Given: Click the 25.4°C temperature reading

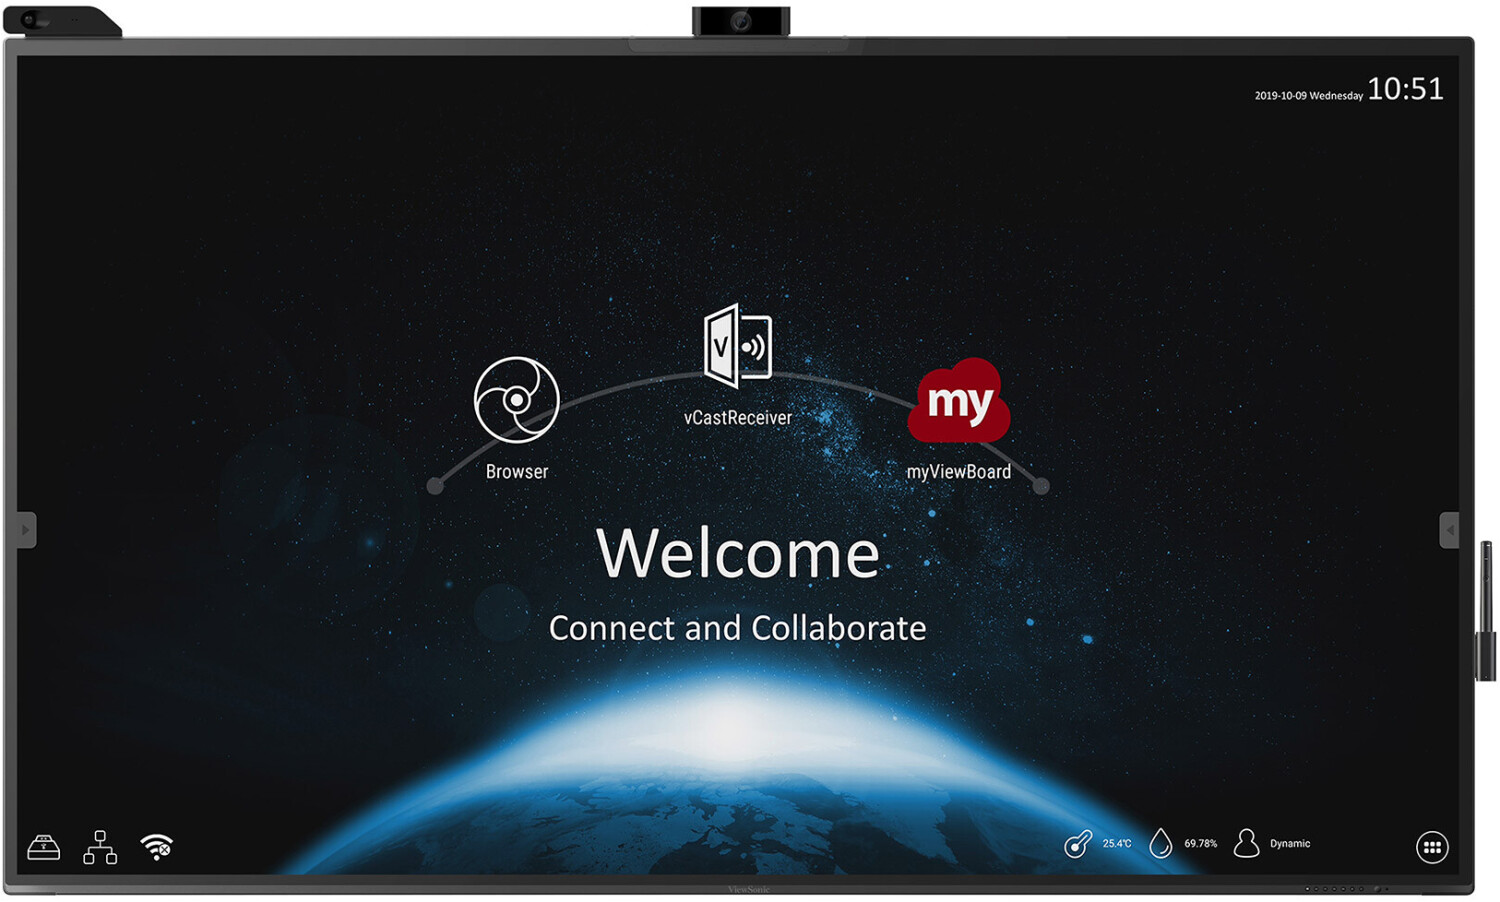Looking at the screenshot, I should point(1117,844).
